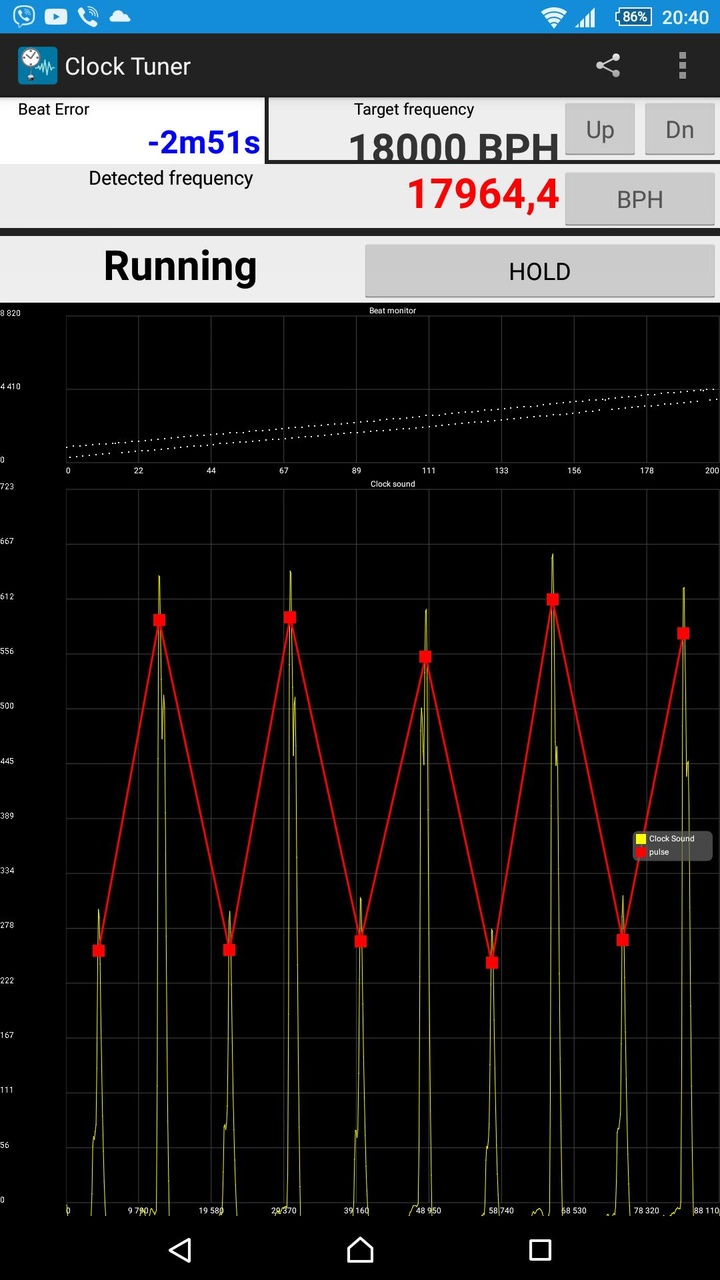
Task: Tap the Android home navigation icon
Action: coord(360,1249)
